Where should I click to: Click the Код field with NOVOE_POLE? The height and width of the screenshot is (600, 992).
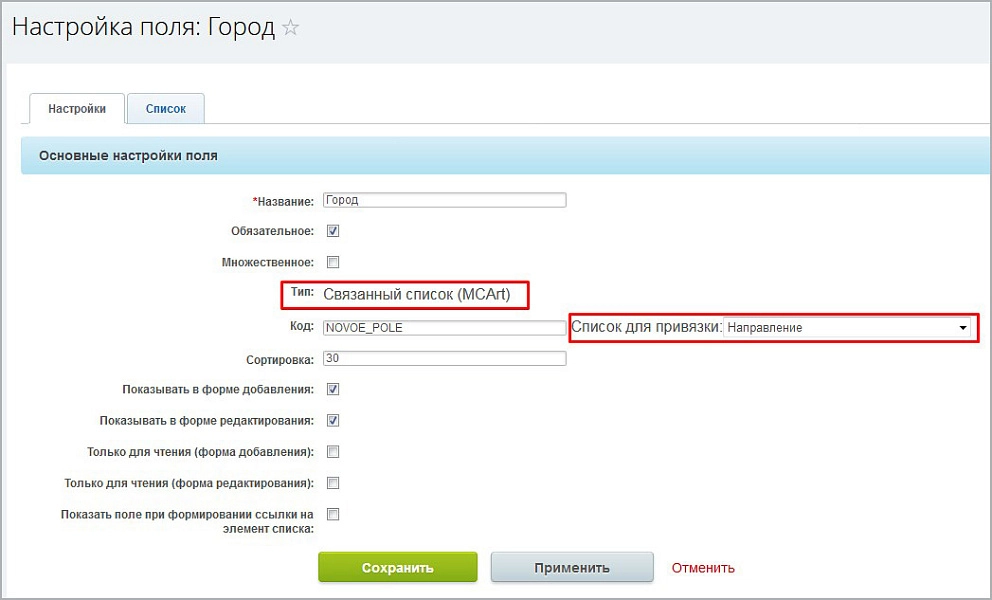pos(445,327)
